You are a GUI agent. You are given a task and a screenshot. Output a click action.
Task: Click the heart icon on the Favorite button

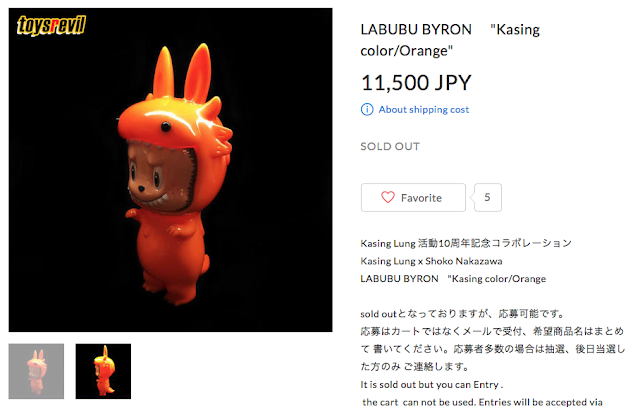point(387,198)
